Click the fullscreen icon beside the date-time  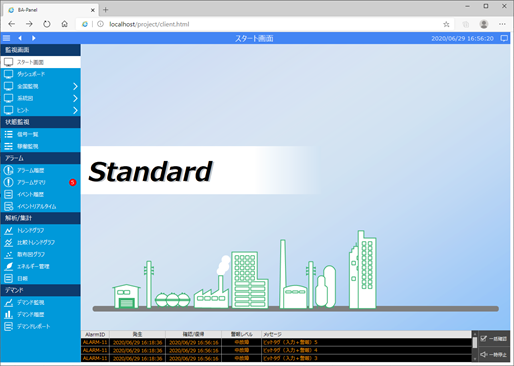tap(504, 38)
